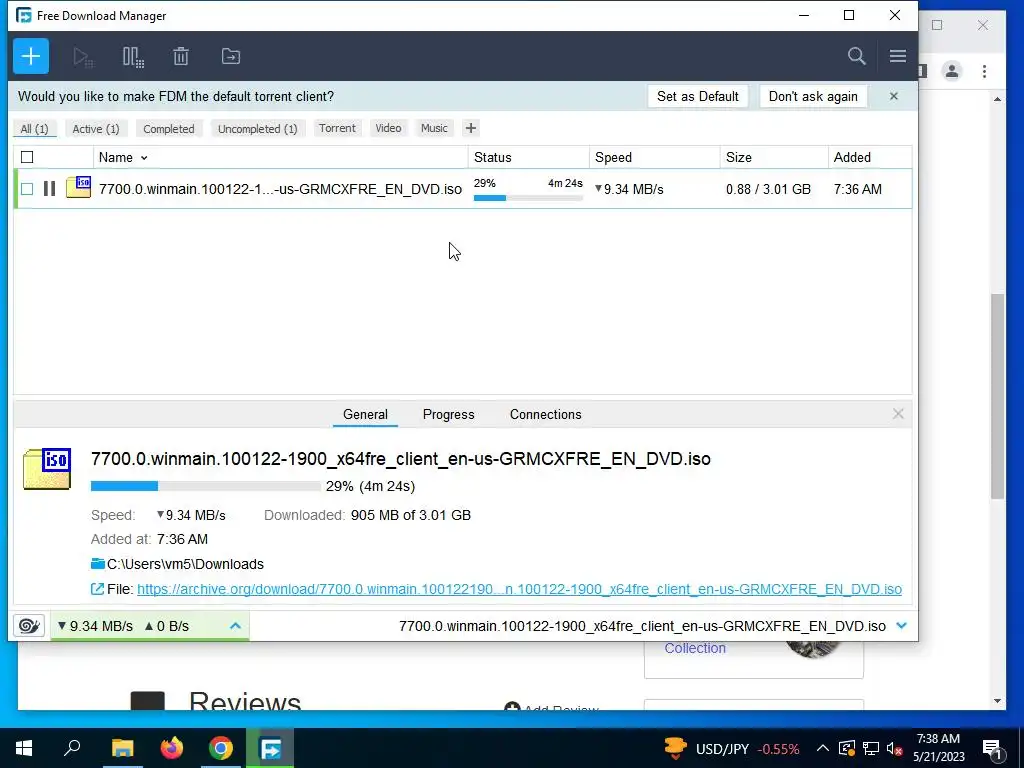Open search with magnifier icon
The image size is (1024, 768).
click(x=856, y=56)
